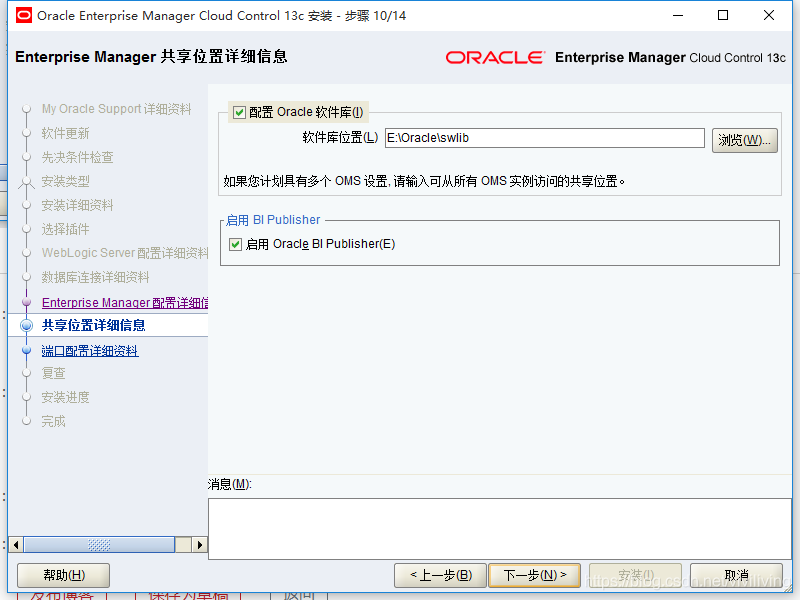Cancel installation with 取消 button
Screen dimensions: 800x600
pyautogui.click(x=736, y=576)
